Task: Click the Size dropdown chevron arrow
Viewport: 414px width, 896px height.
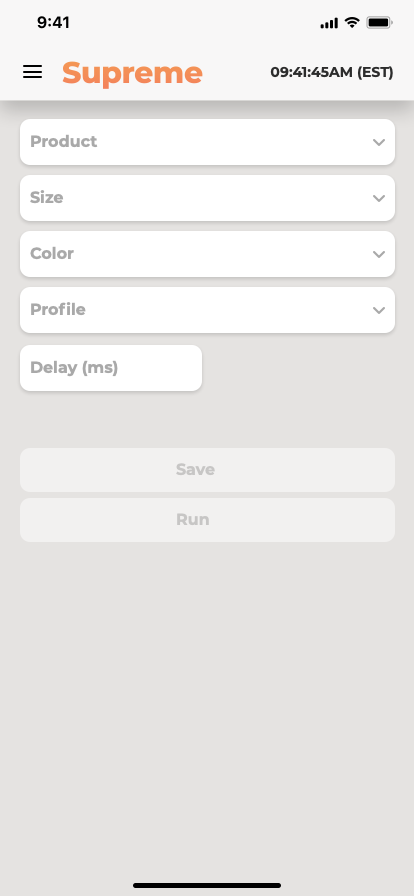Action: (x=379, y=198)
